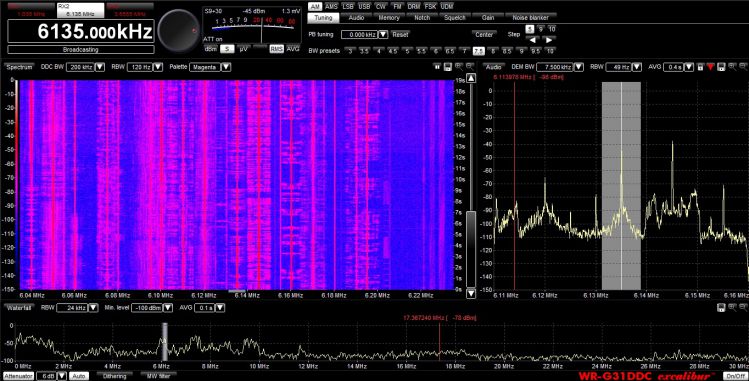Switch to FSK mode

430,7
